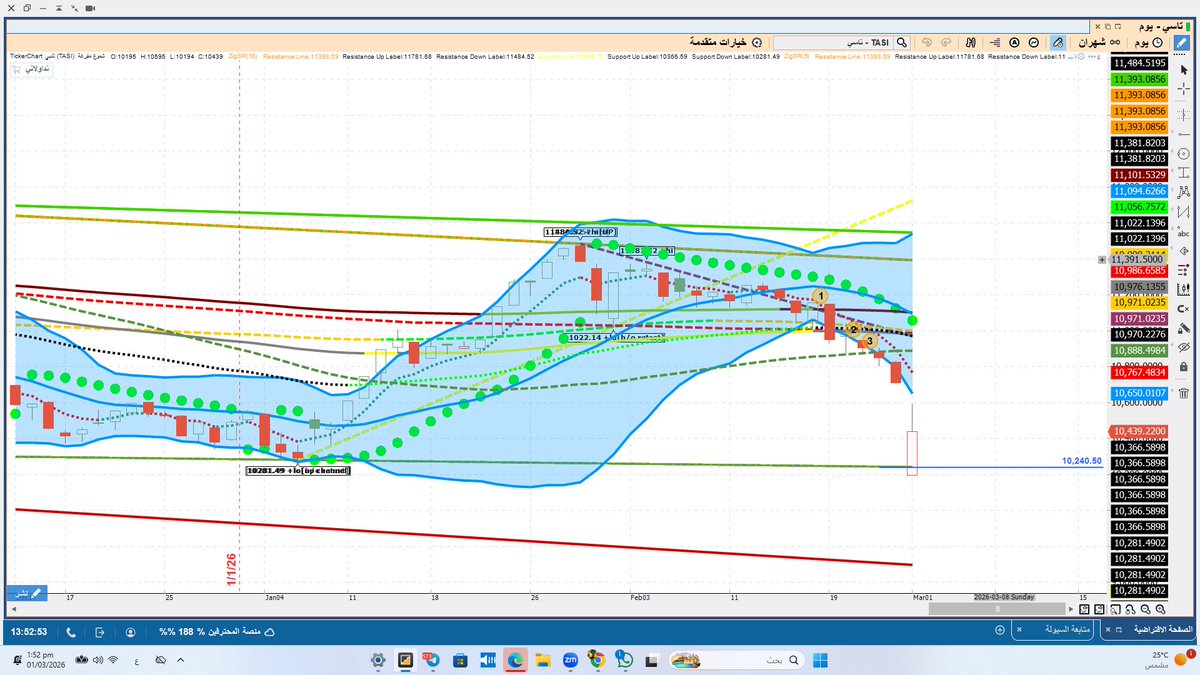Screen dimensions: 1200x675
Task: Open Zoom app from taskbar
Action: coord(570,660)
